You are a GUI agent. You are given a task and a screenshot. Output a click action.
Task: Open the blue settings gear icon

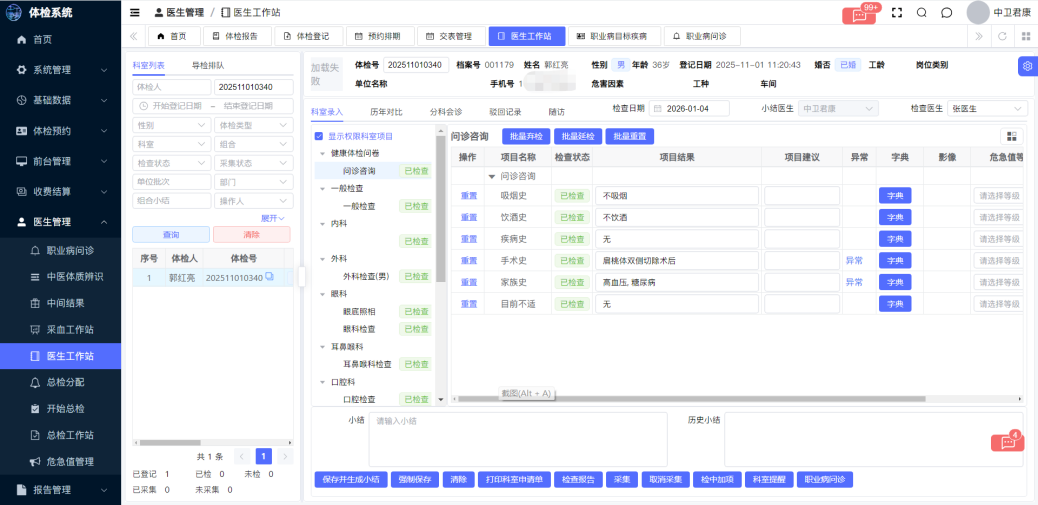tap(1027, 66)
